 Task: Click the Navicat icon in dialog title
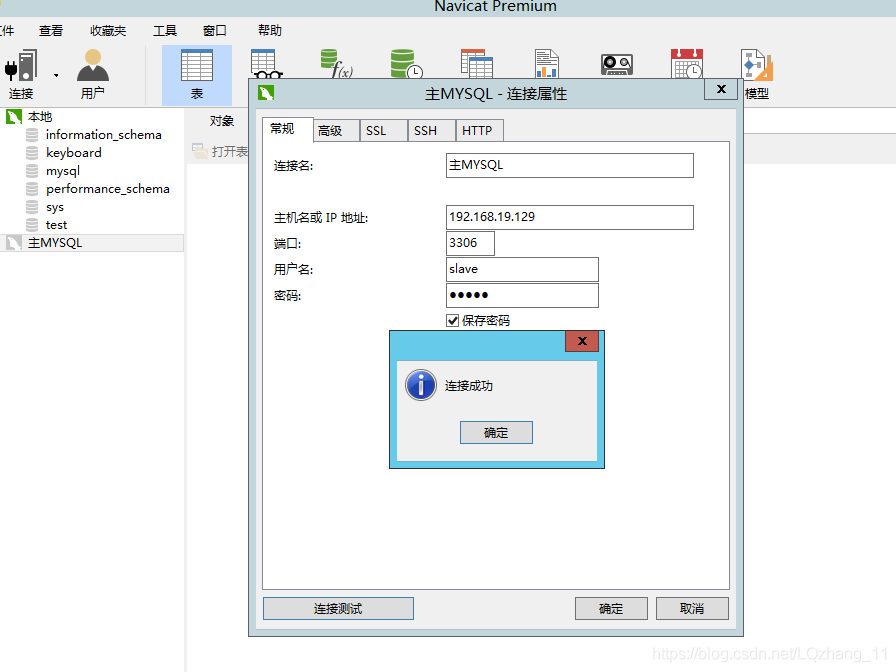[x=266, y=93]
